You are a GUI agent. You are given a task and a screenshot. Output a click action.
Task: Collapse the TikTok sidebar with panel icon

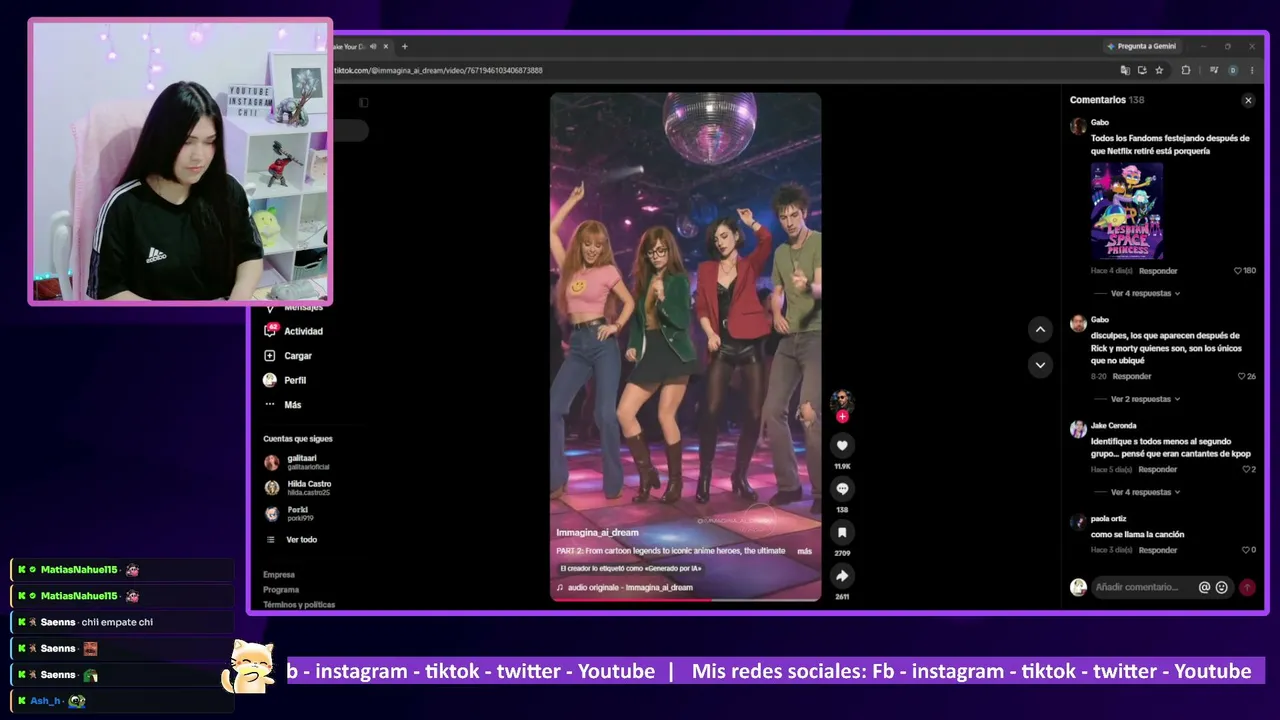coord(363,102)
